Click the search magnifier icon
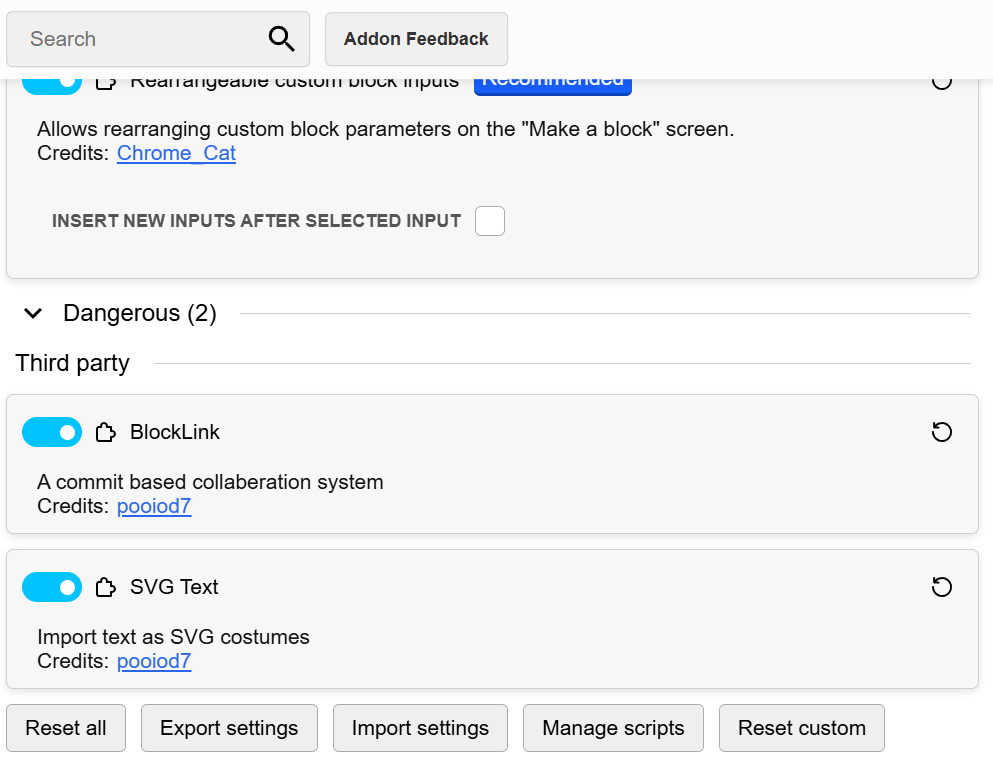 (282, 39)
